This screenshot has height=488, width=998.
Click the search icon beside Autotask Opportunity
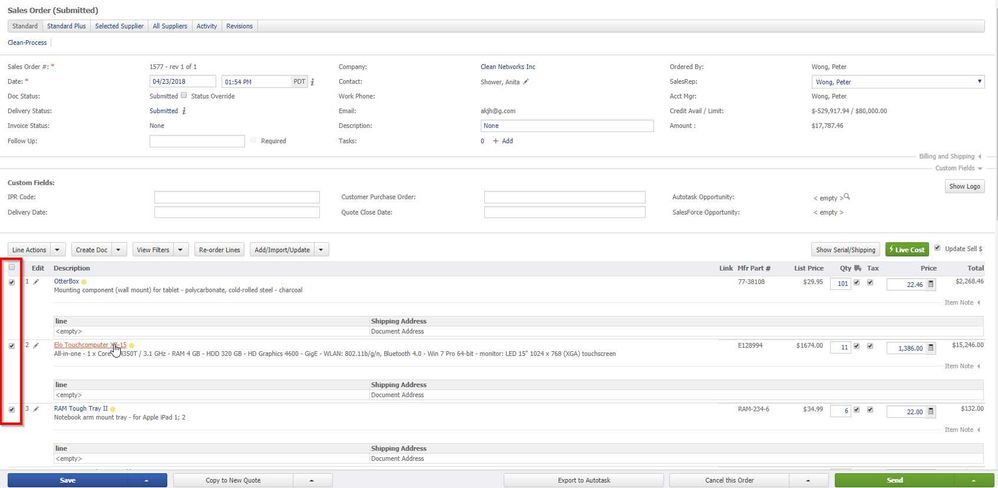point(846,197)
